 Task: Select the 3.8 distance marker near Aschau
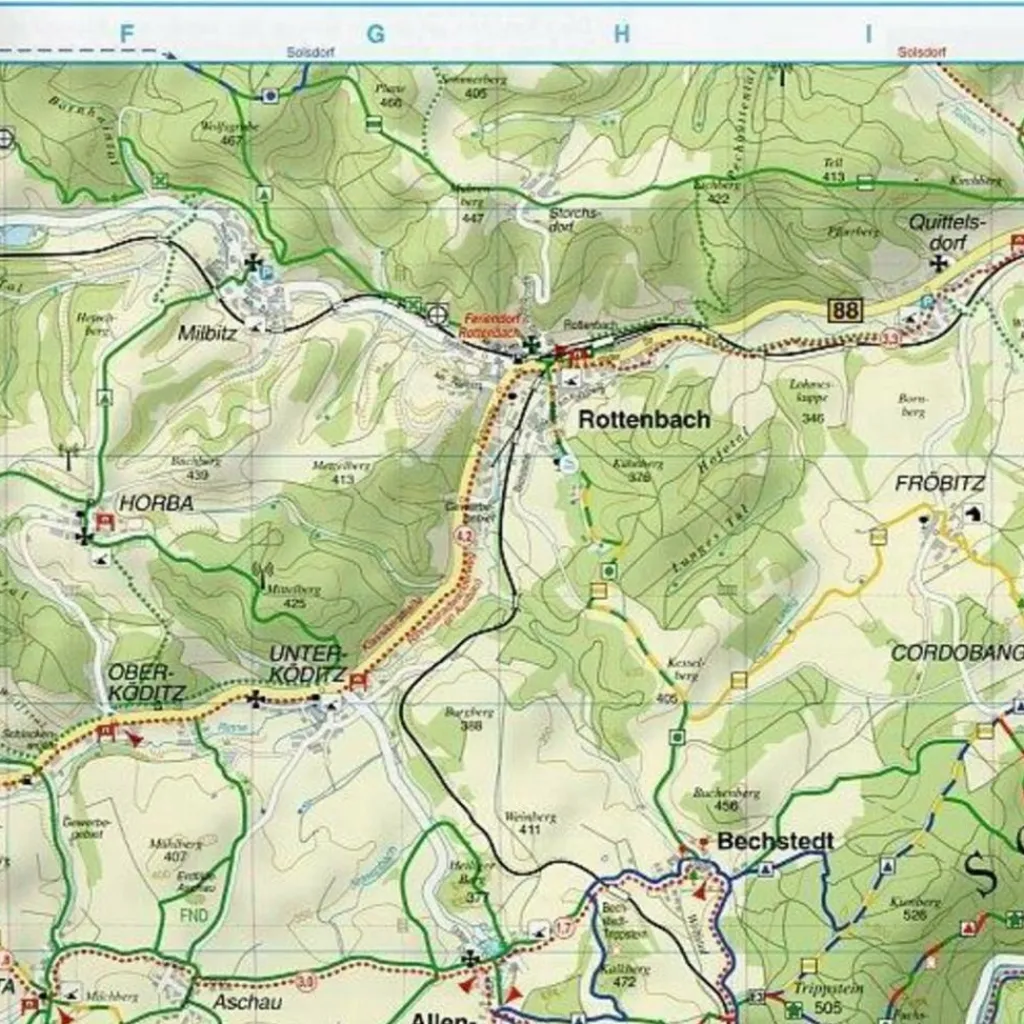pyautogui.click(x=306, y=981)
